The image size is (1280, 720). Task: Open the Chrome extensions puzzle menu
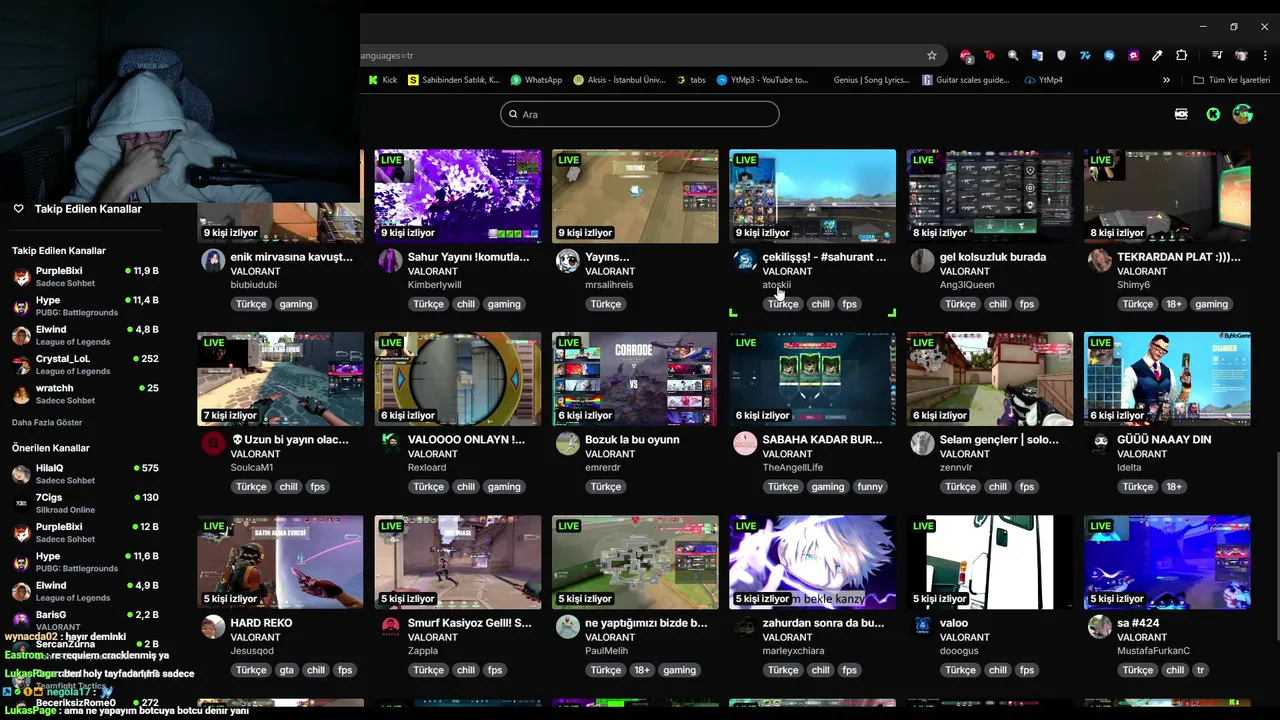pyautogui.click(x=1181, y=56)
